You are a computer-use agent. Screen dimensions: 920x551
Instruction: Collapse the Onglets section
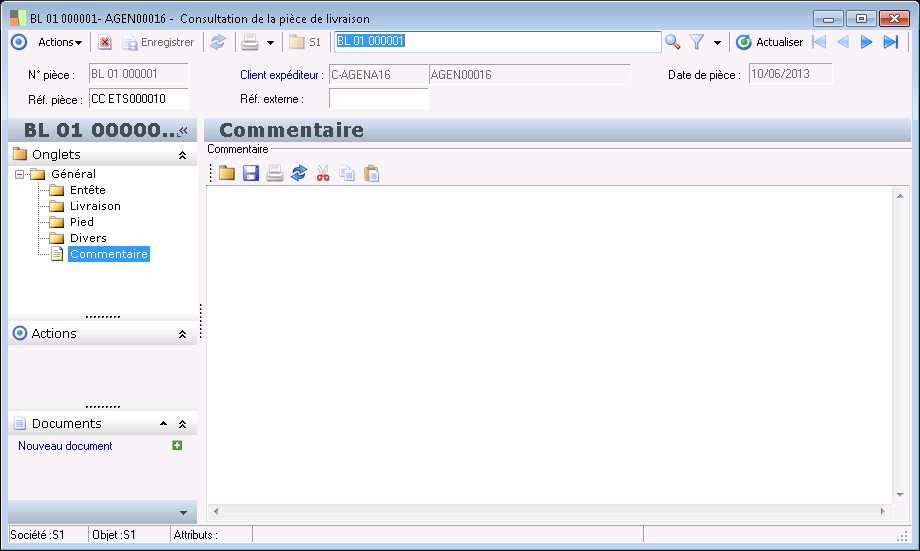[x=182, y=155]
